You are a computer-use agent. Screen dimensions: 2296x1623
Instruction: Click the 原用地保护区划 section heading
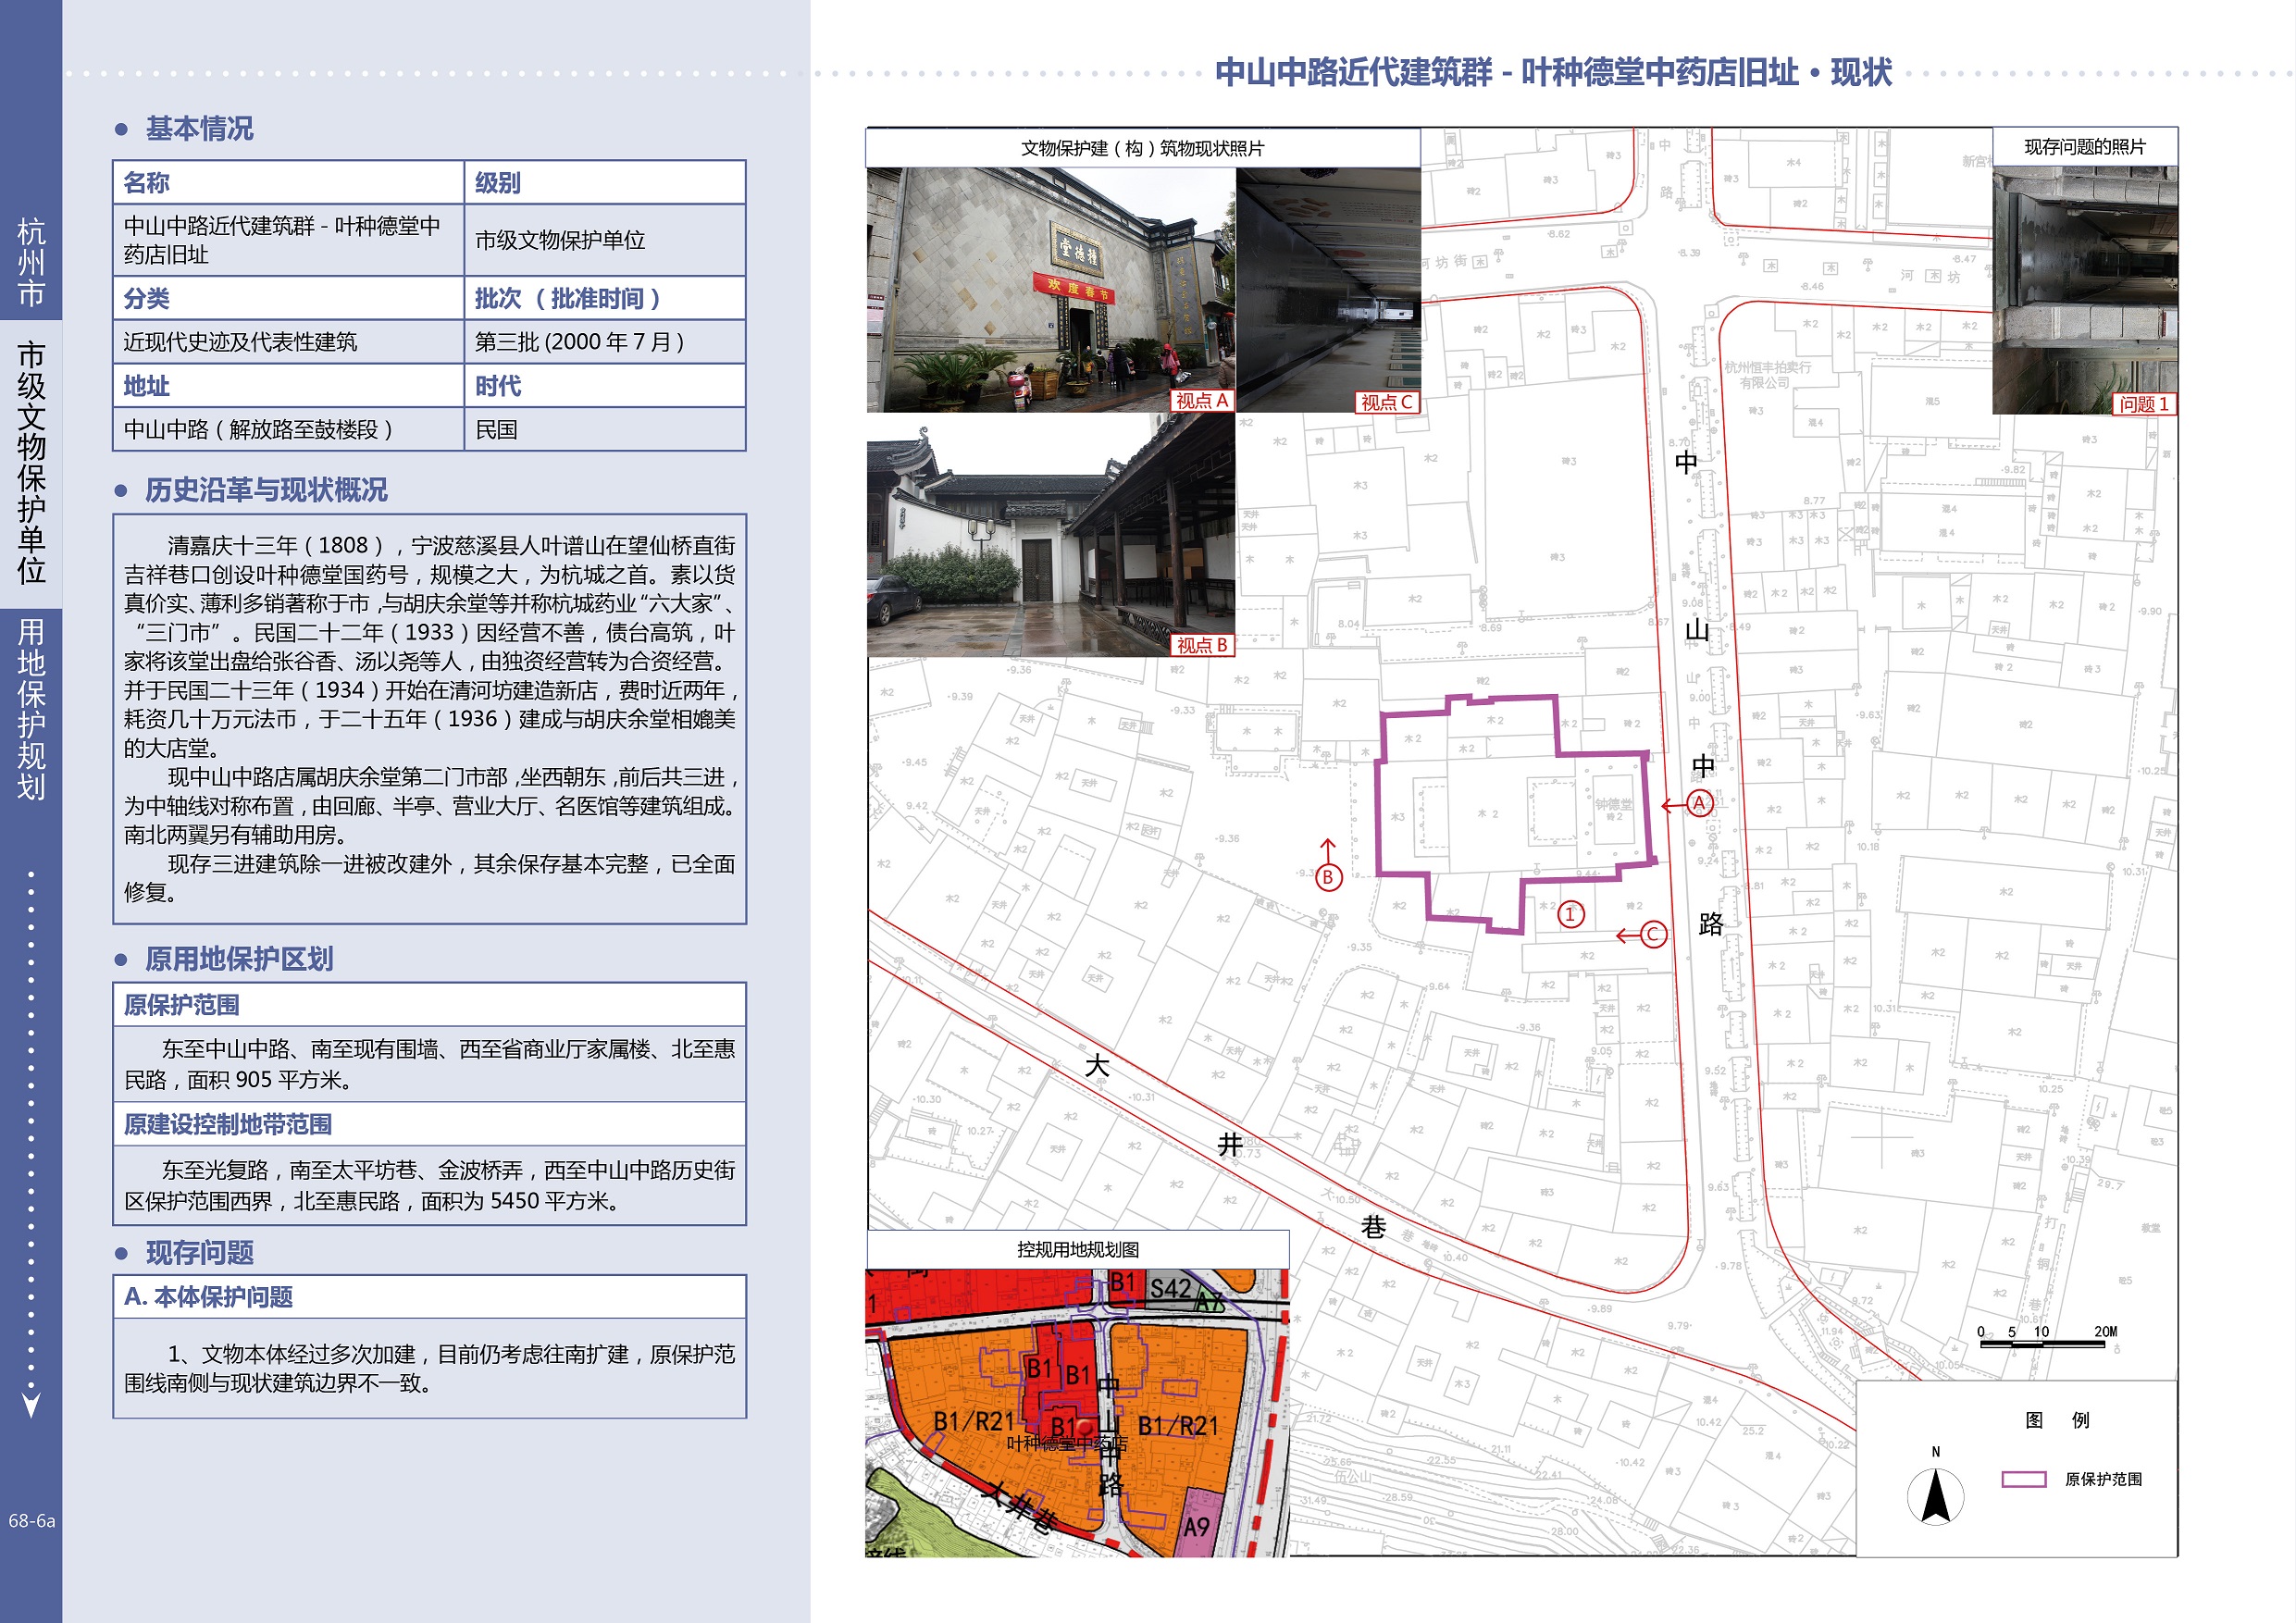coord(238,959)
